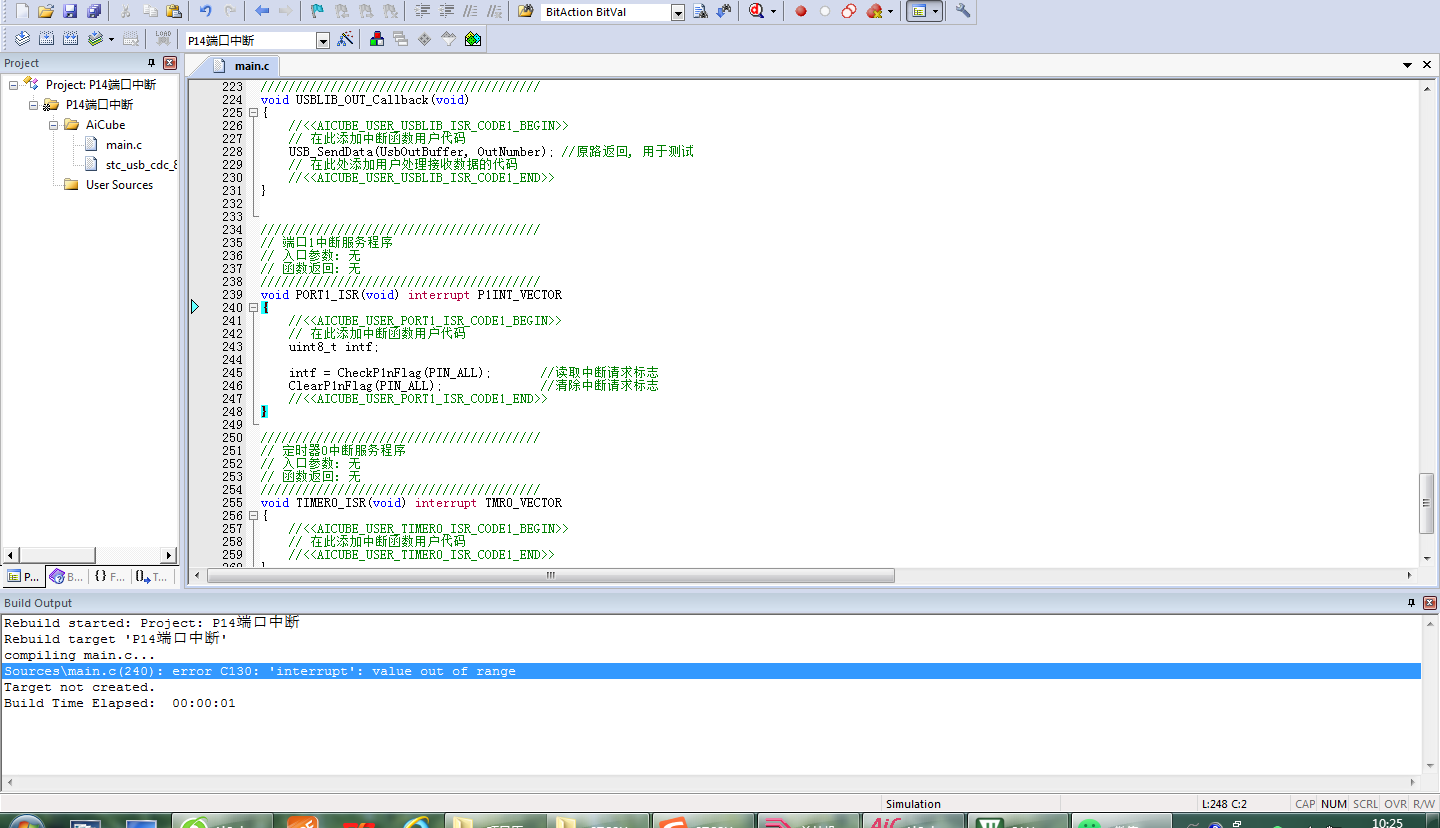This screenshot has height=828, width=1440.
Task: Select main.c in the project tree
Action: (x=123, y=145)
